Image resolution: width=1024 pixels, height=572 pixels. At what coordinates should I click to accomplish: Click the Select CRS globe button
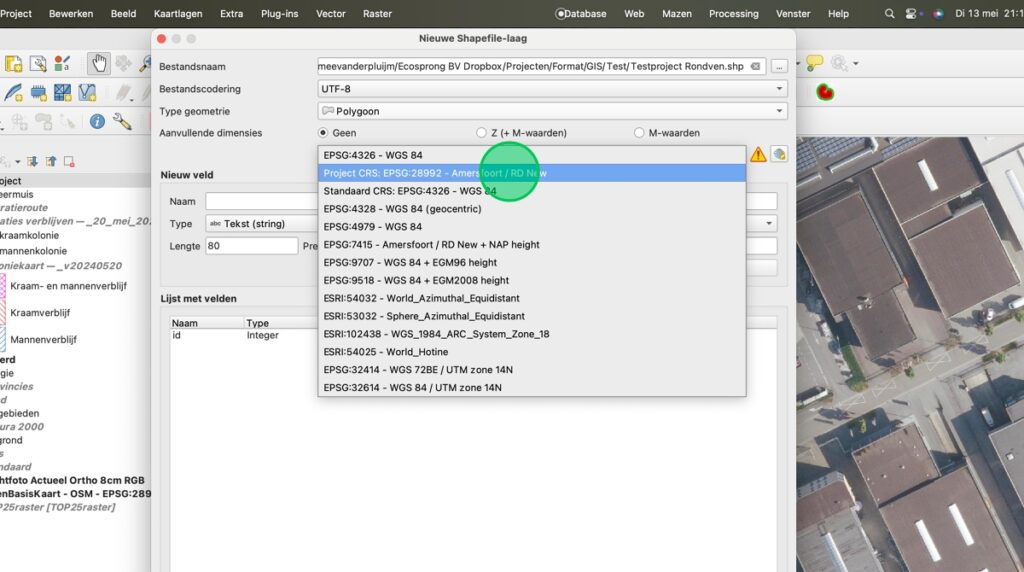(779, 154)
